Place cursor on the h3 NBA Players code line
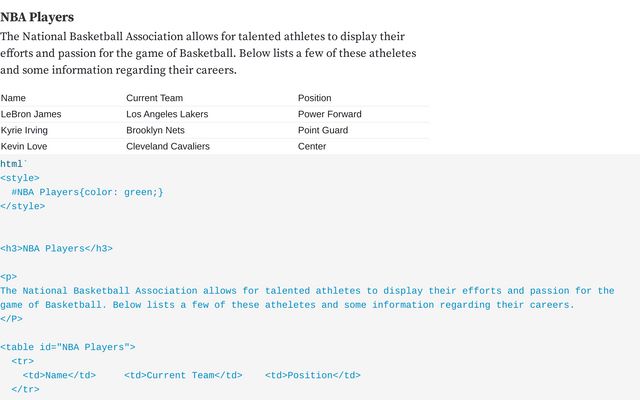The width and height of the screenshot is (640, 400). (x=56, y=248)
